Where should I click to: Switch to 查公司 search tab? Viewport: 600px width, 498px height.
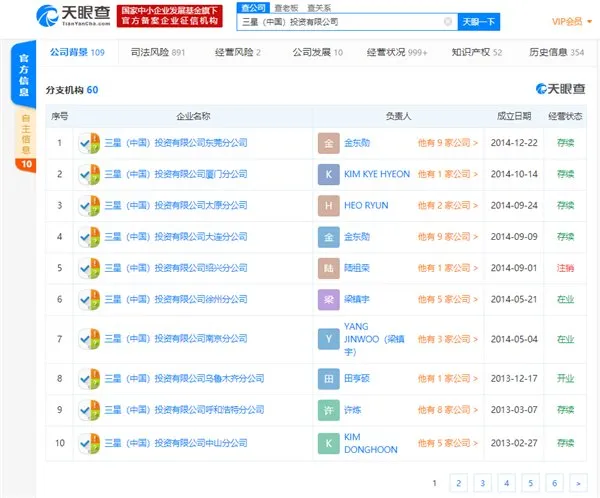tap(253, 8)
